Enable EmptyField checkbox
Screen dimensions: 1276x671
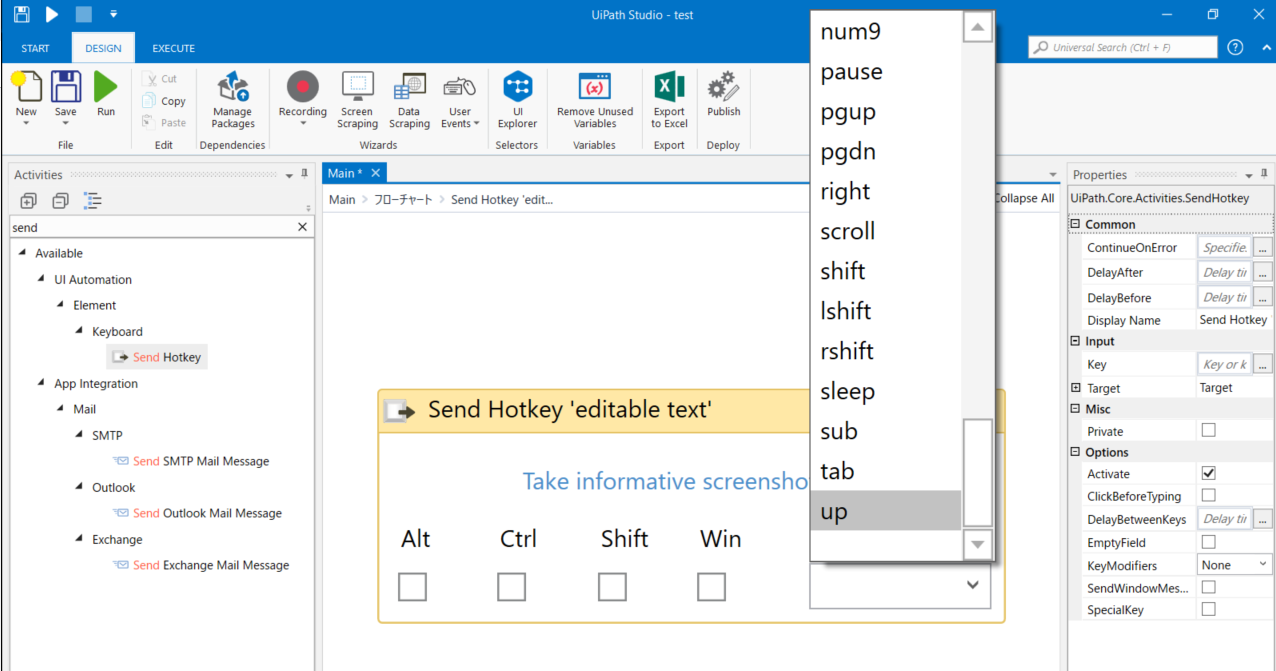[x=1208, y=542]
